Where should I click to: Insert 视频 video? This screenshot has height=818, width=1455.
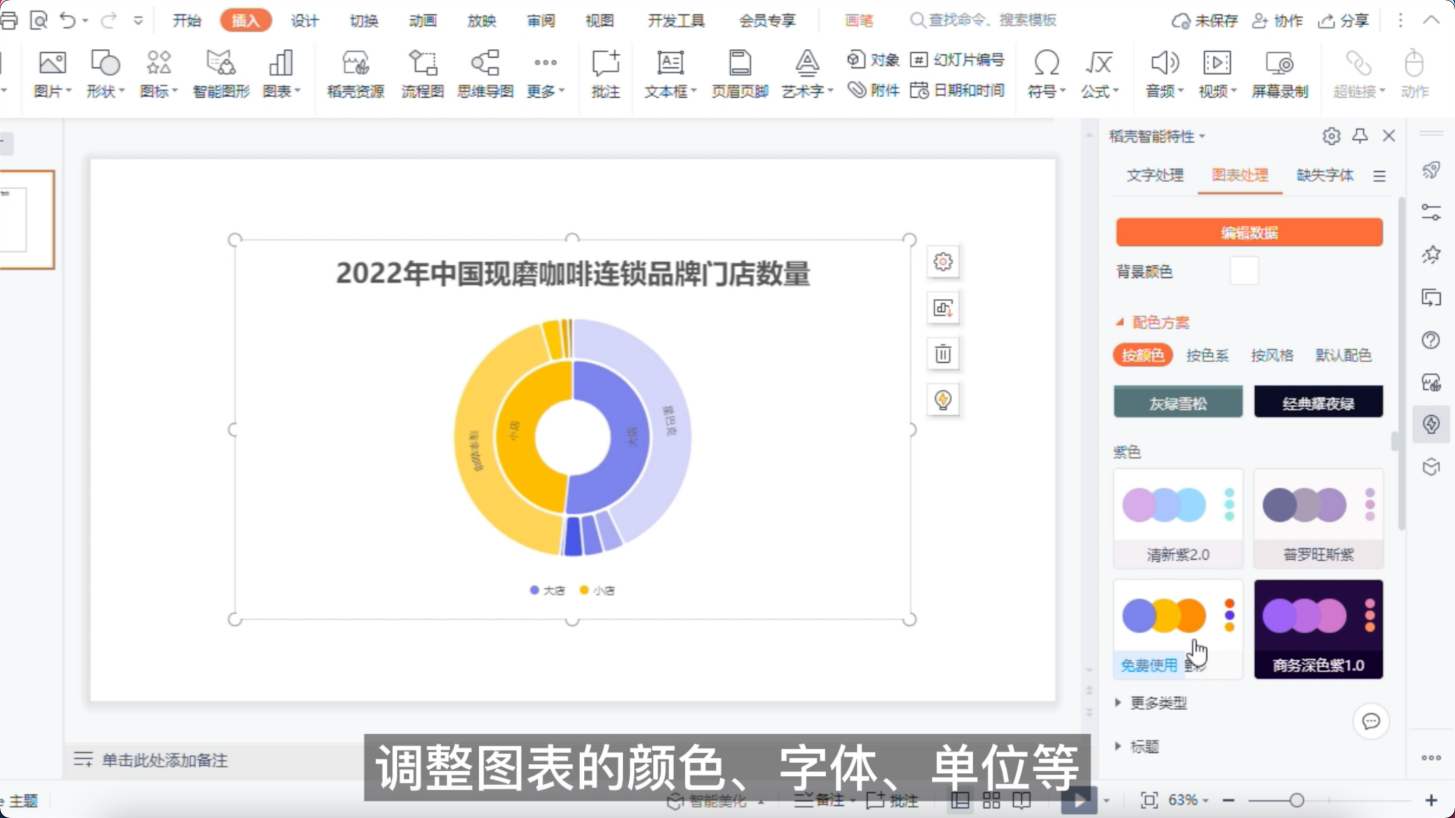(x=1217, y=74)
